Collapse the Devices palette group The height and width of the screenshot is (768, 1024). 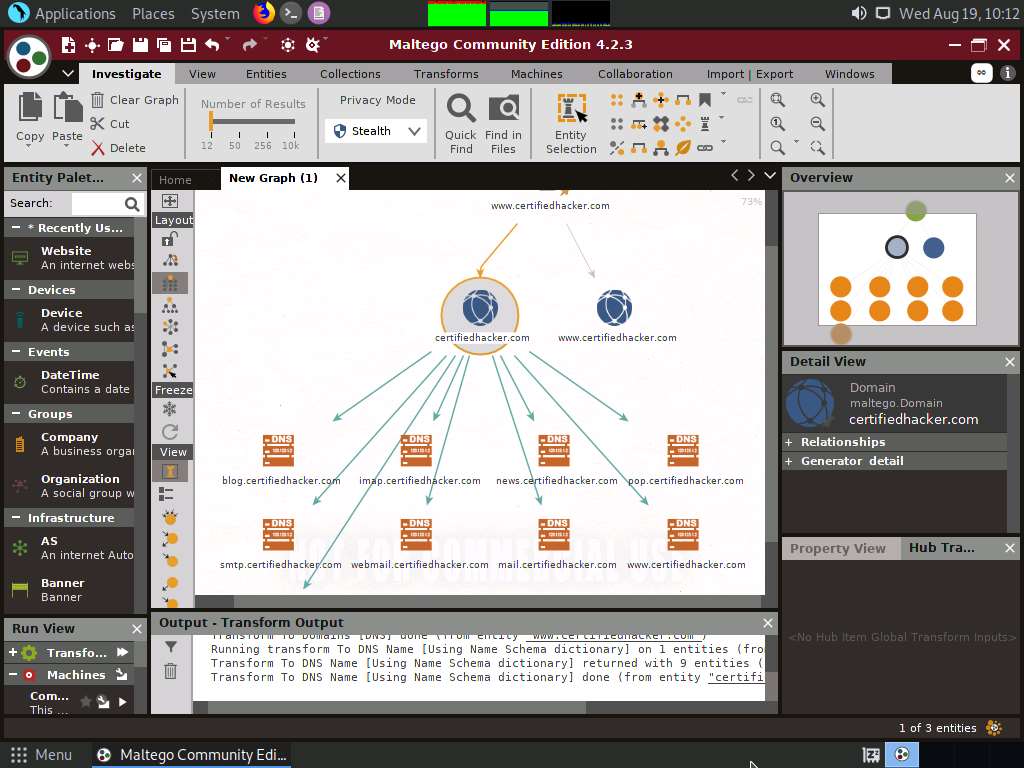[x=16, y=289]
